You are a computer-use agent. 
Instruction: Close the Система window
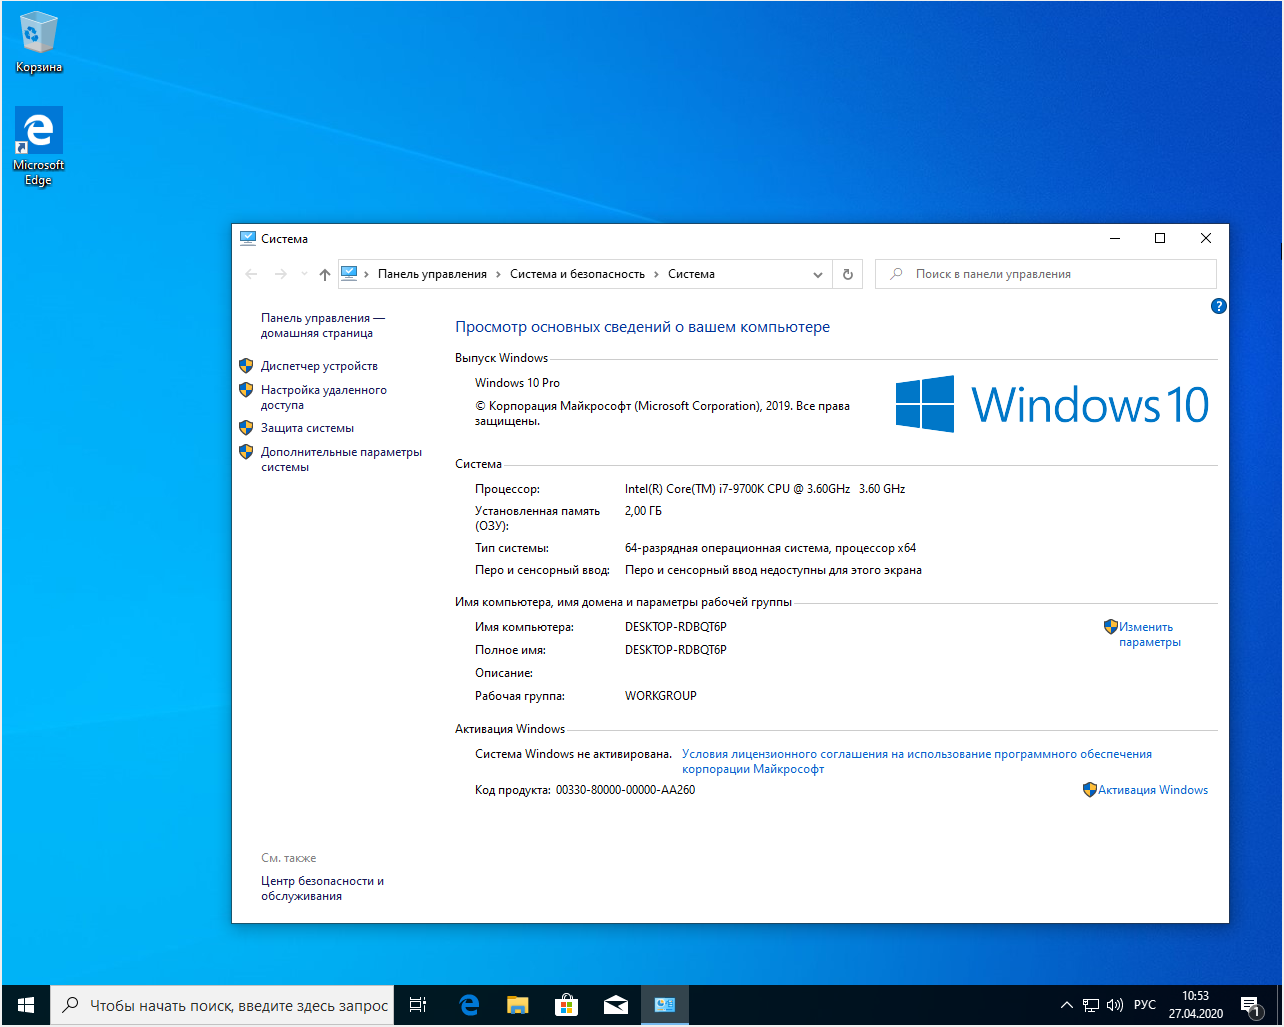tap(1206, 238)
